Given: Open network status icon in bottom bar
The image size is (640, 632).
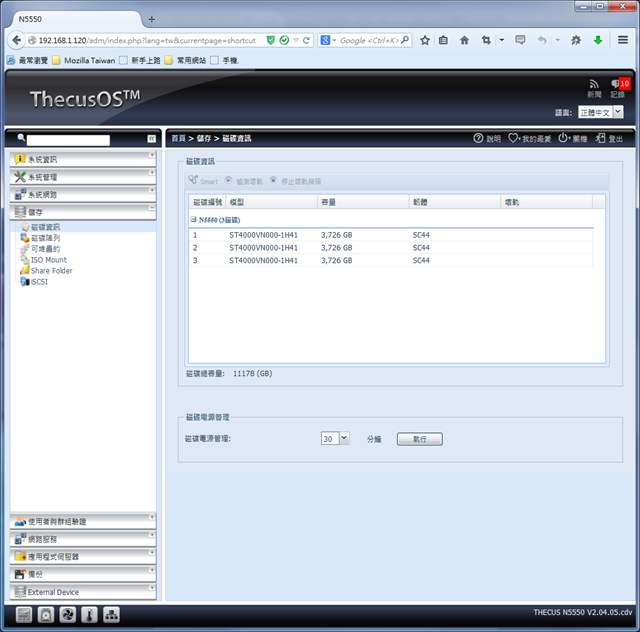Looking at the screenshot, I should pyautogui.click(x=111, y=615).
